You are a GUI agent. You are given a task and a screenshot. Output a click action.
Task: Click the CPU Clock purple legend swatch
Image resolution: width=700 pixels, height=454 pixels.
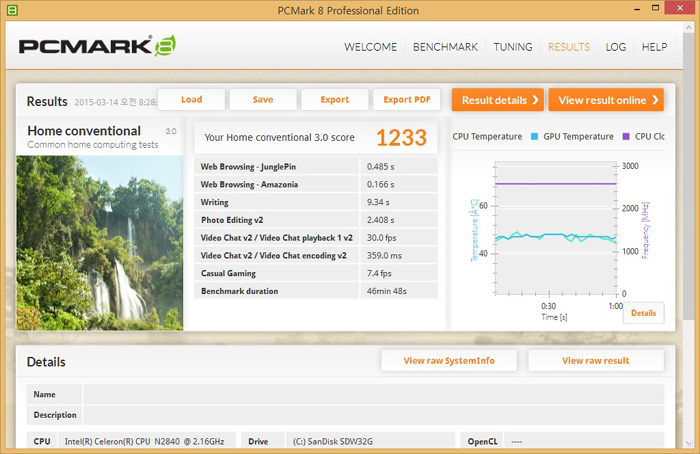point(626,137)
